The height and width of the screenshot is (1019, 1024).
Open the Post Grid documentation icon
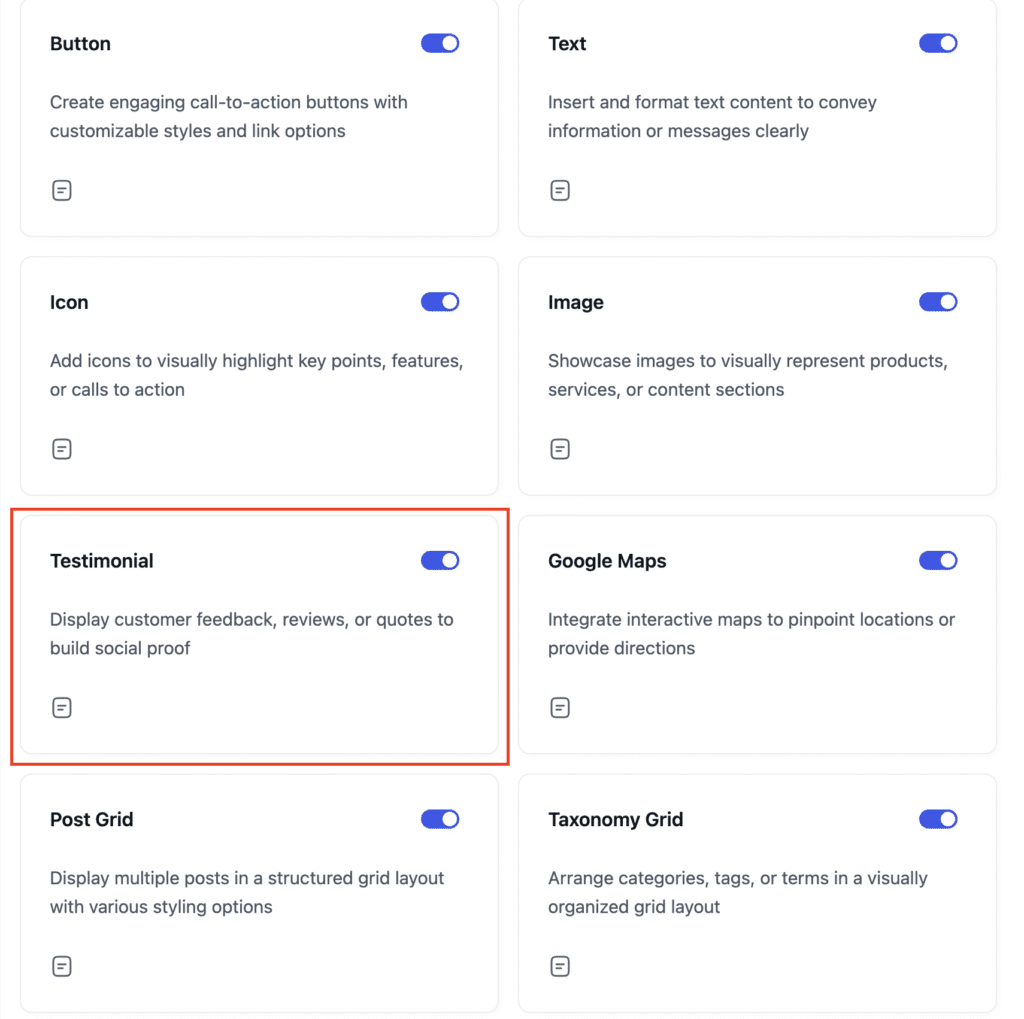click(x=61, y=966)
